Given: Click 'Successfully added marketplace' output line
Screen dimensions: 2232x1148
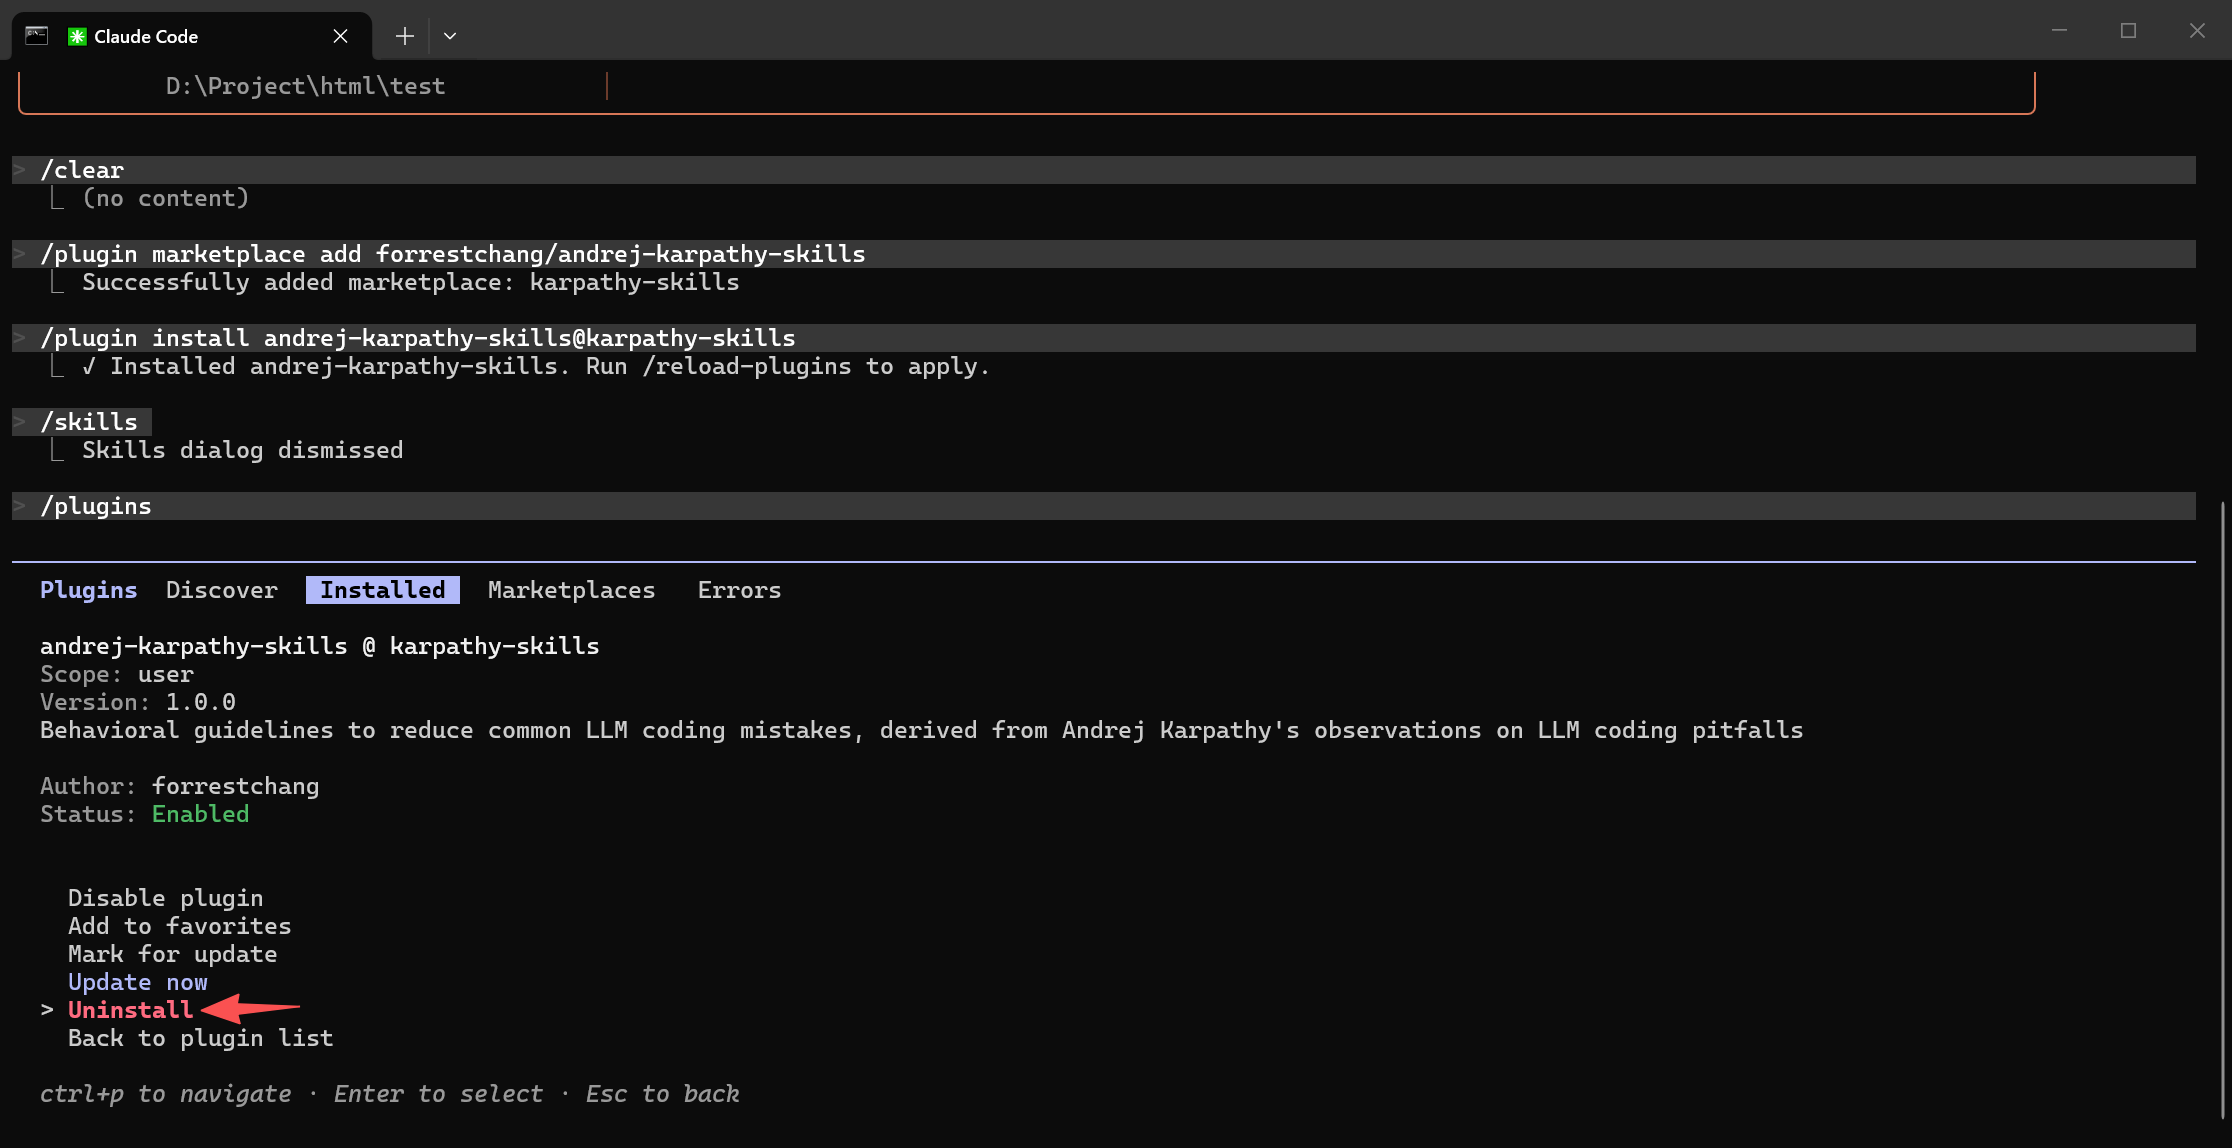Looking at the screenshot, I should (x=411, y=282).
